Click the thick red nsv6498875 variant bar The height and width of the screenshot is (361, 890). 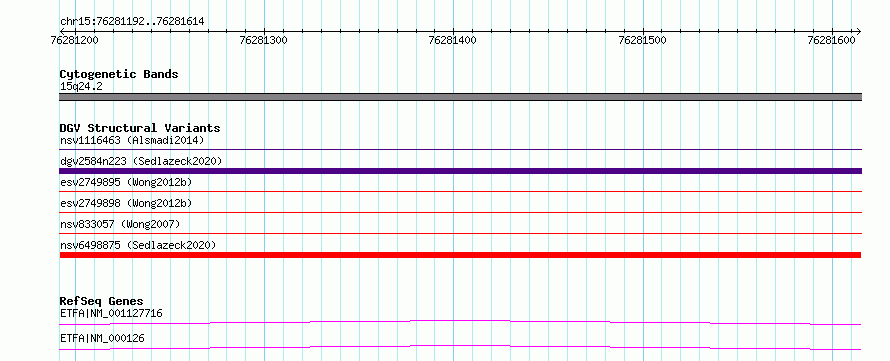(461, 255)
